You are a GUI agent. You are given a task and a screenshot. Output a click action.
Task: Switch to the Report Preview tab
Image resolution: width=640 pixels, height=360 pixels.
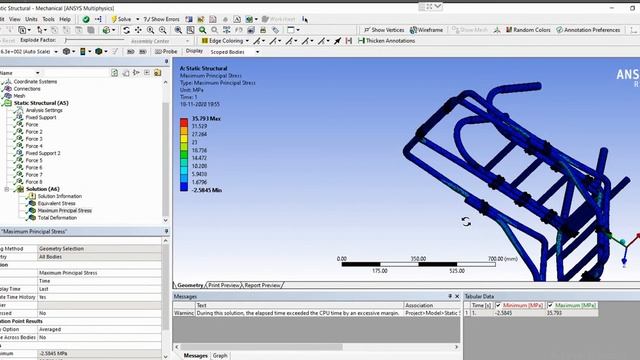click(262, 285)
